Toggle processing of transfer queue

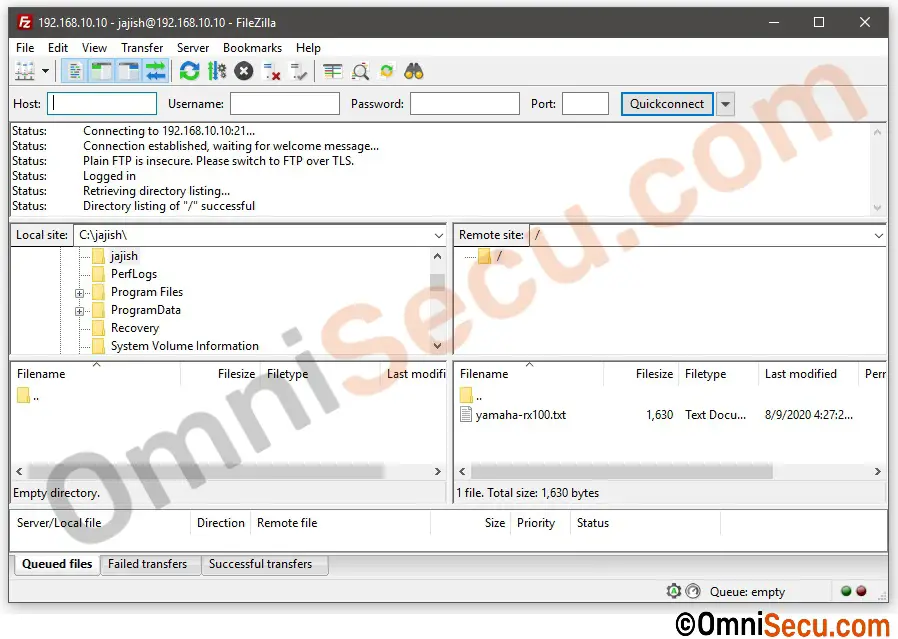[x=216, y=72]
